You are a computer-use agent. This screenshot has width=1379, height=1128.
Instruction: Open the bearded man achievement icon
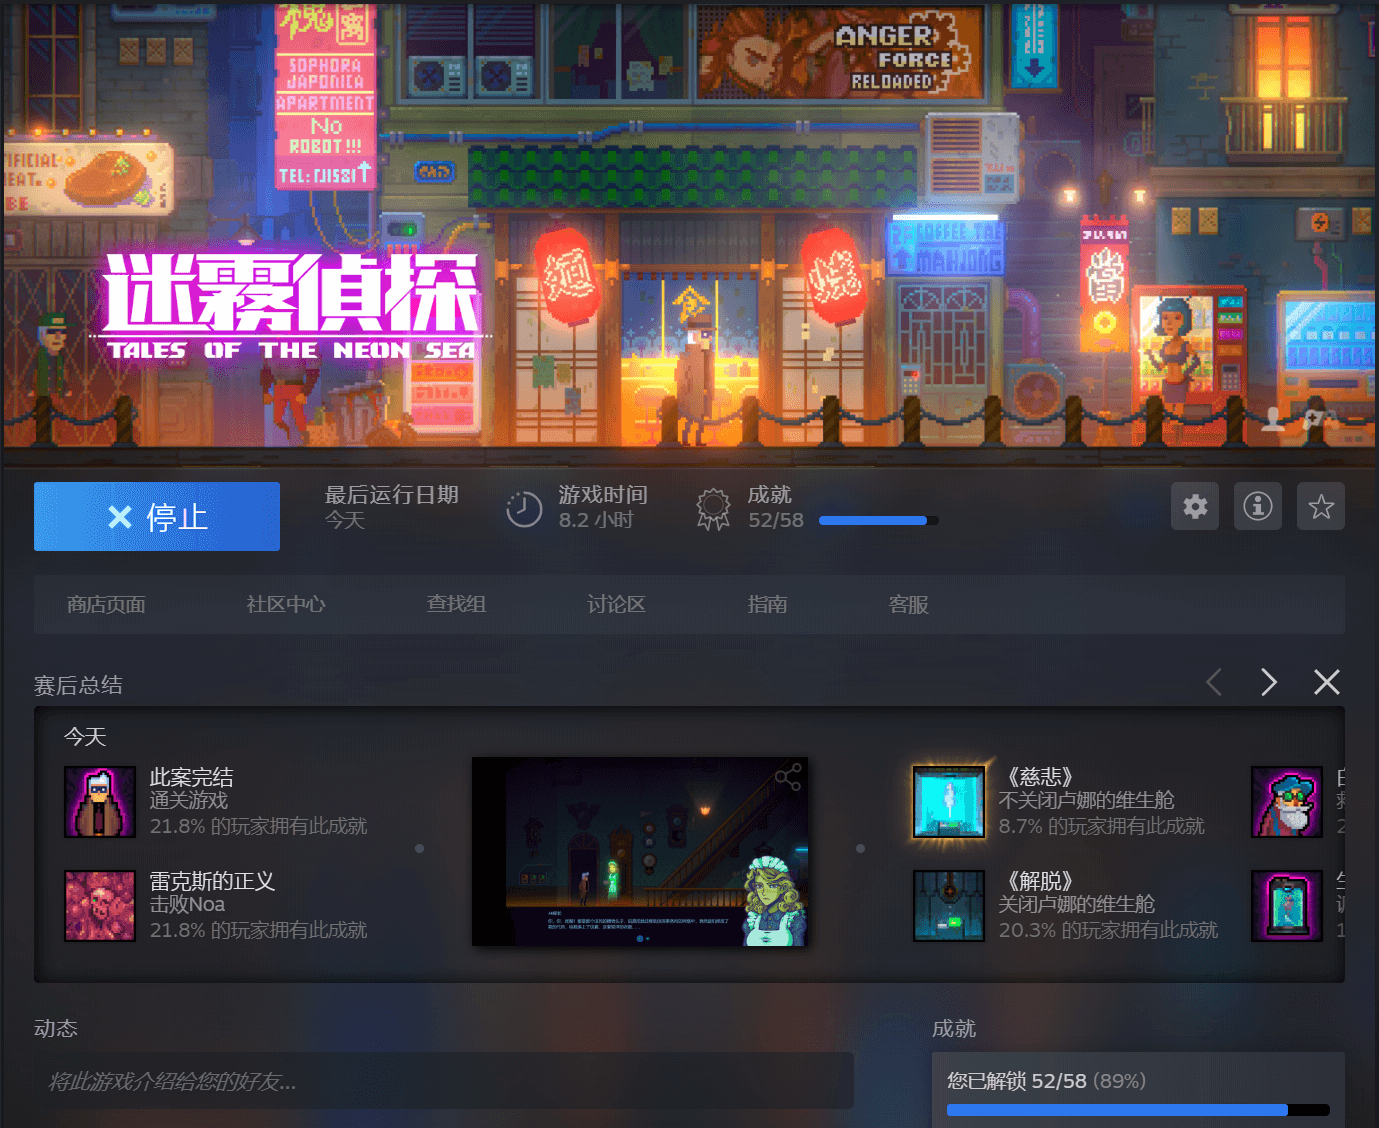click(x=1287, y=802)
